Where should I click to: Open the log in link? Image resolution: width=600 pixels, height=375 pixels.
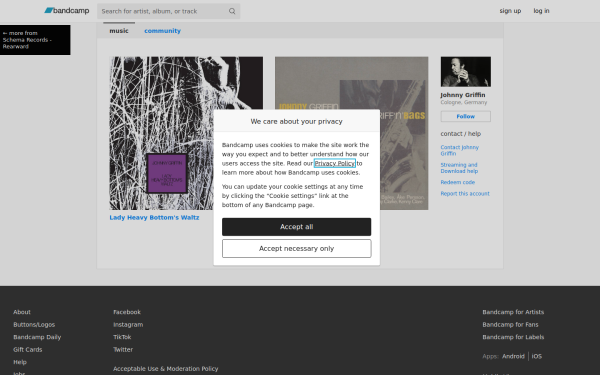pos(541,11)
